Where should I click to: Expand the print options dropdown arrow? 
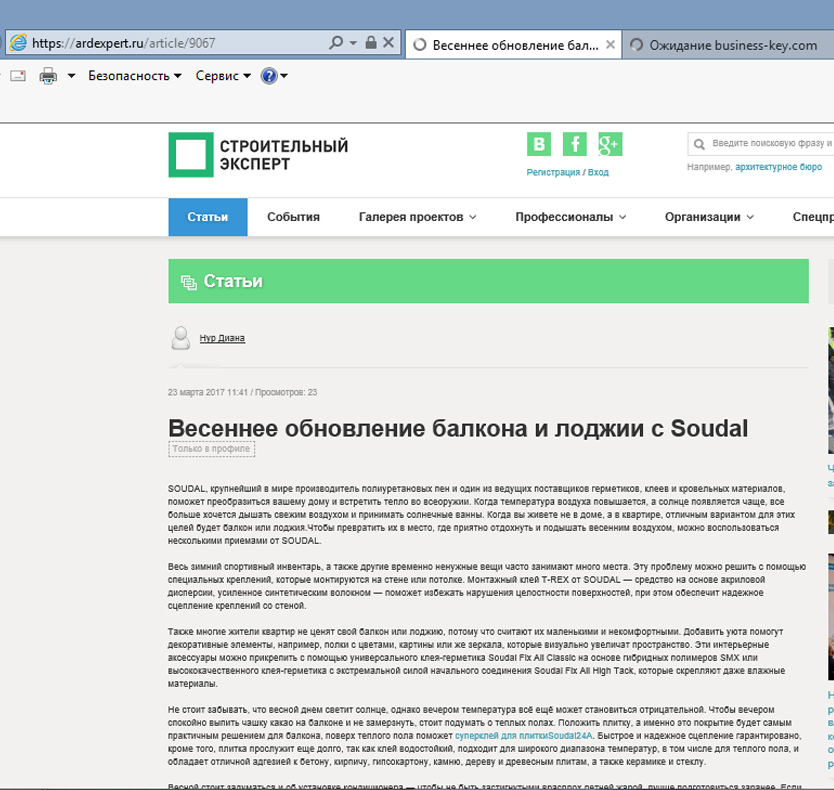pyautogui.click(x=71, y=76)
